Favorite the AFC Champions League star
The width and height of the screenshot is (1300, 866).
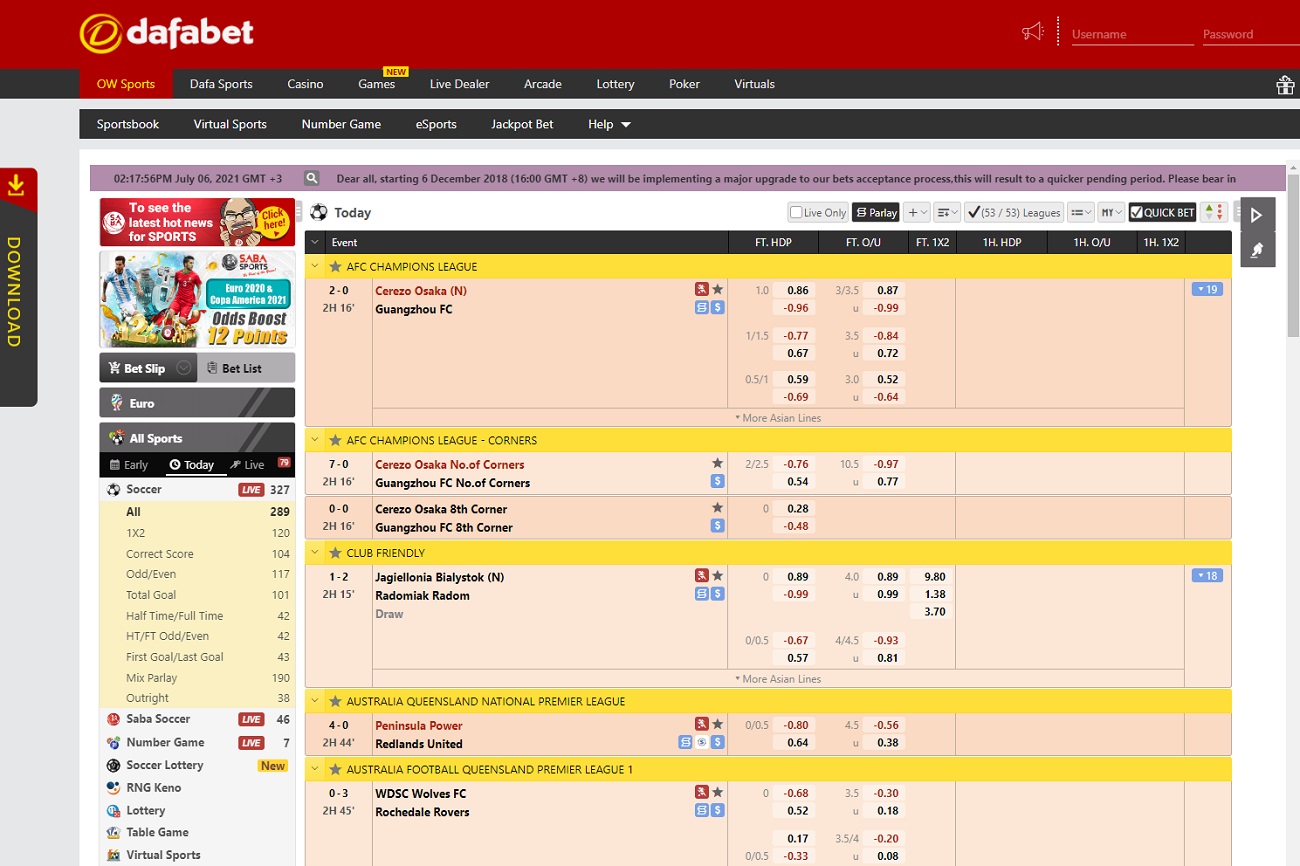point(335,267)
